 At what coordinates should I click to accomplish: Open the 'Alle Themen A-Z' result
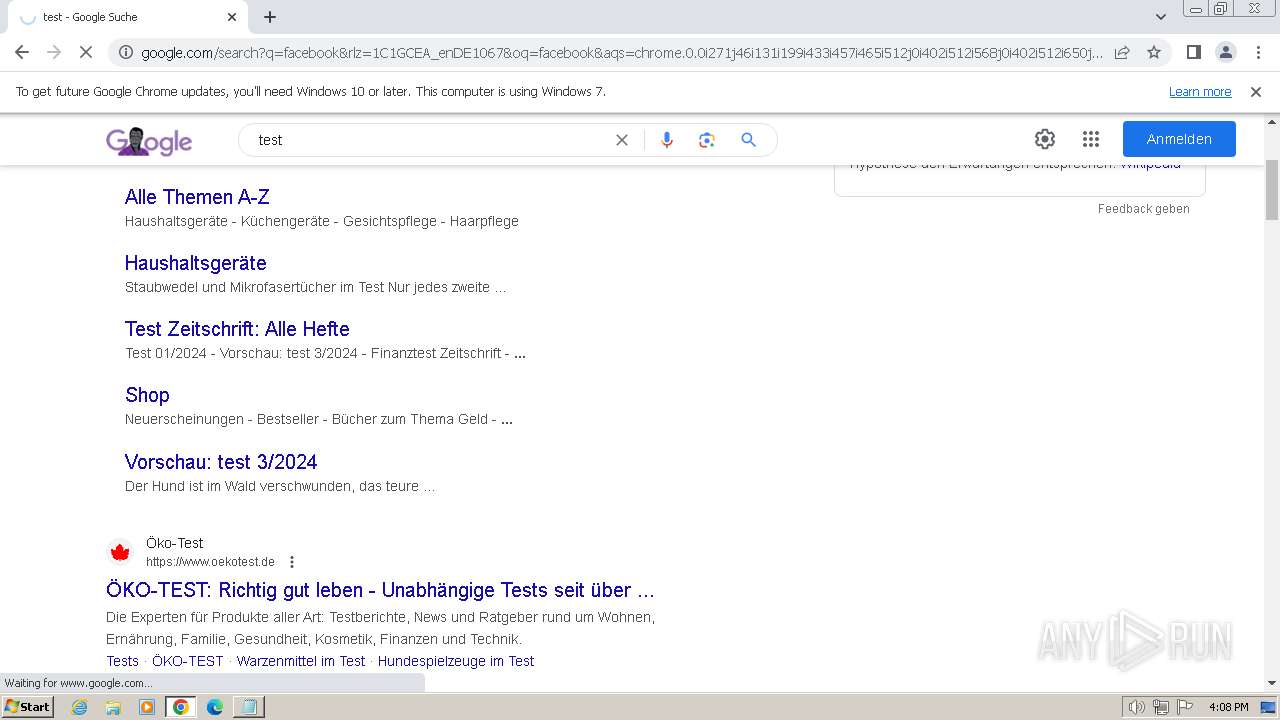pyautogui.click(x=197, y=197)
